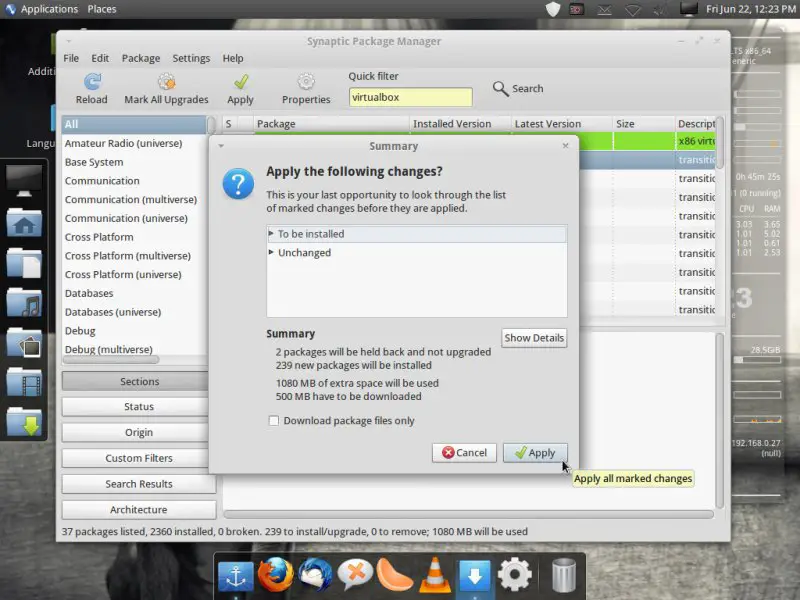Click the Search magnifier toolbar button
This screenshot has height=600, width=800.
tap(518, 89)
